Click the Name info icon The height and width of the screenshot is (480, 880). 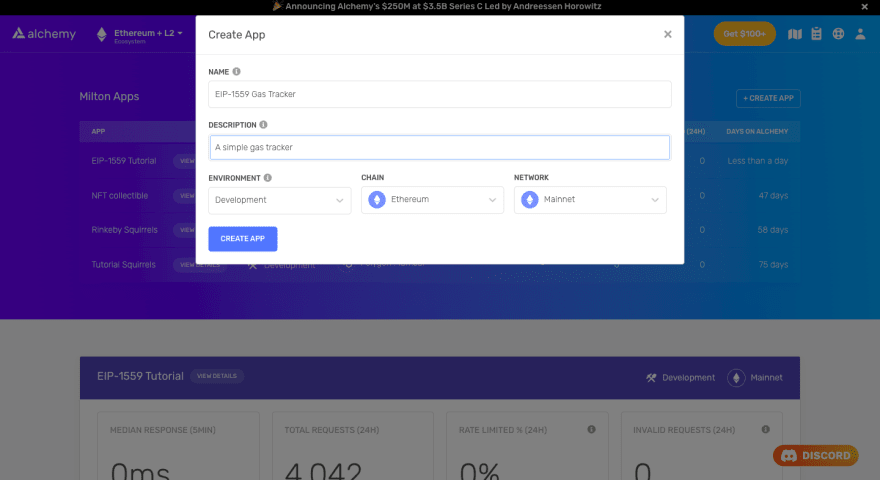coord(236,71)
